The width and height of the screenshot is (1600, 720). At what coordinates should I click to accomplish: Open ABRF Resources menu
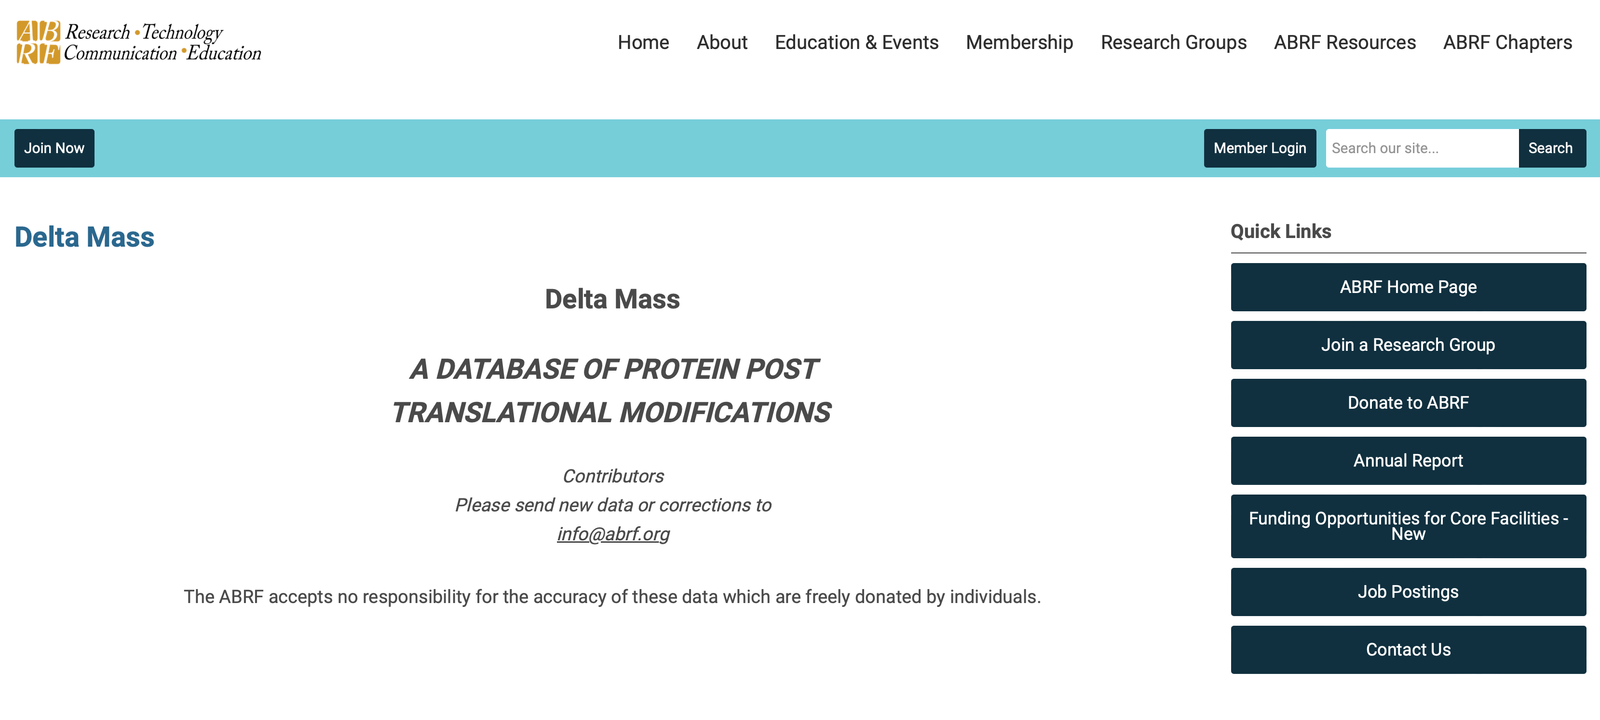click(x=1344, y=43)
